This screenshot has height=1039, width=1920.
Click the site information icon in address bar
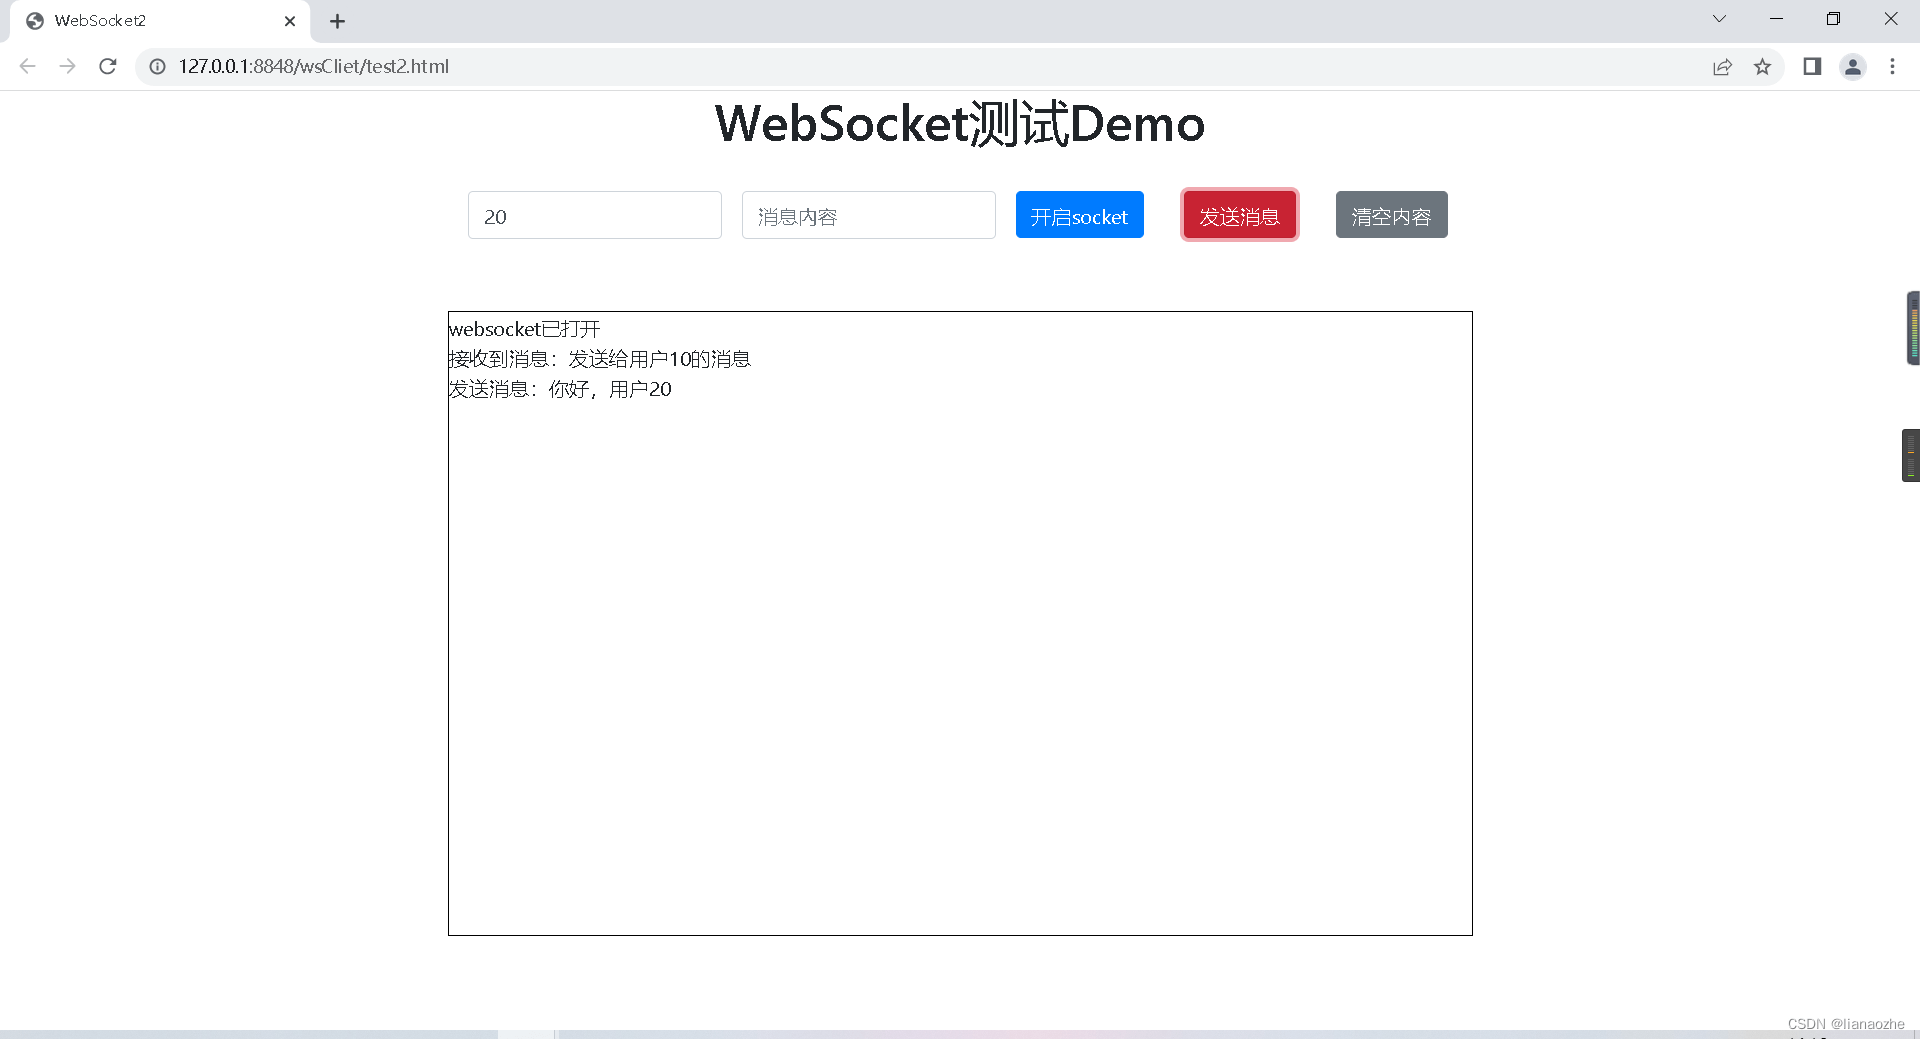tap(157, 67)
